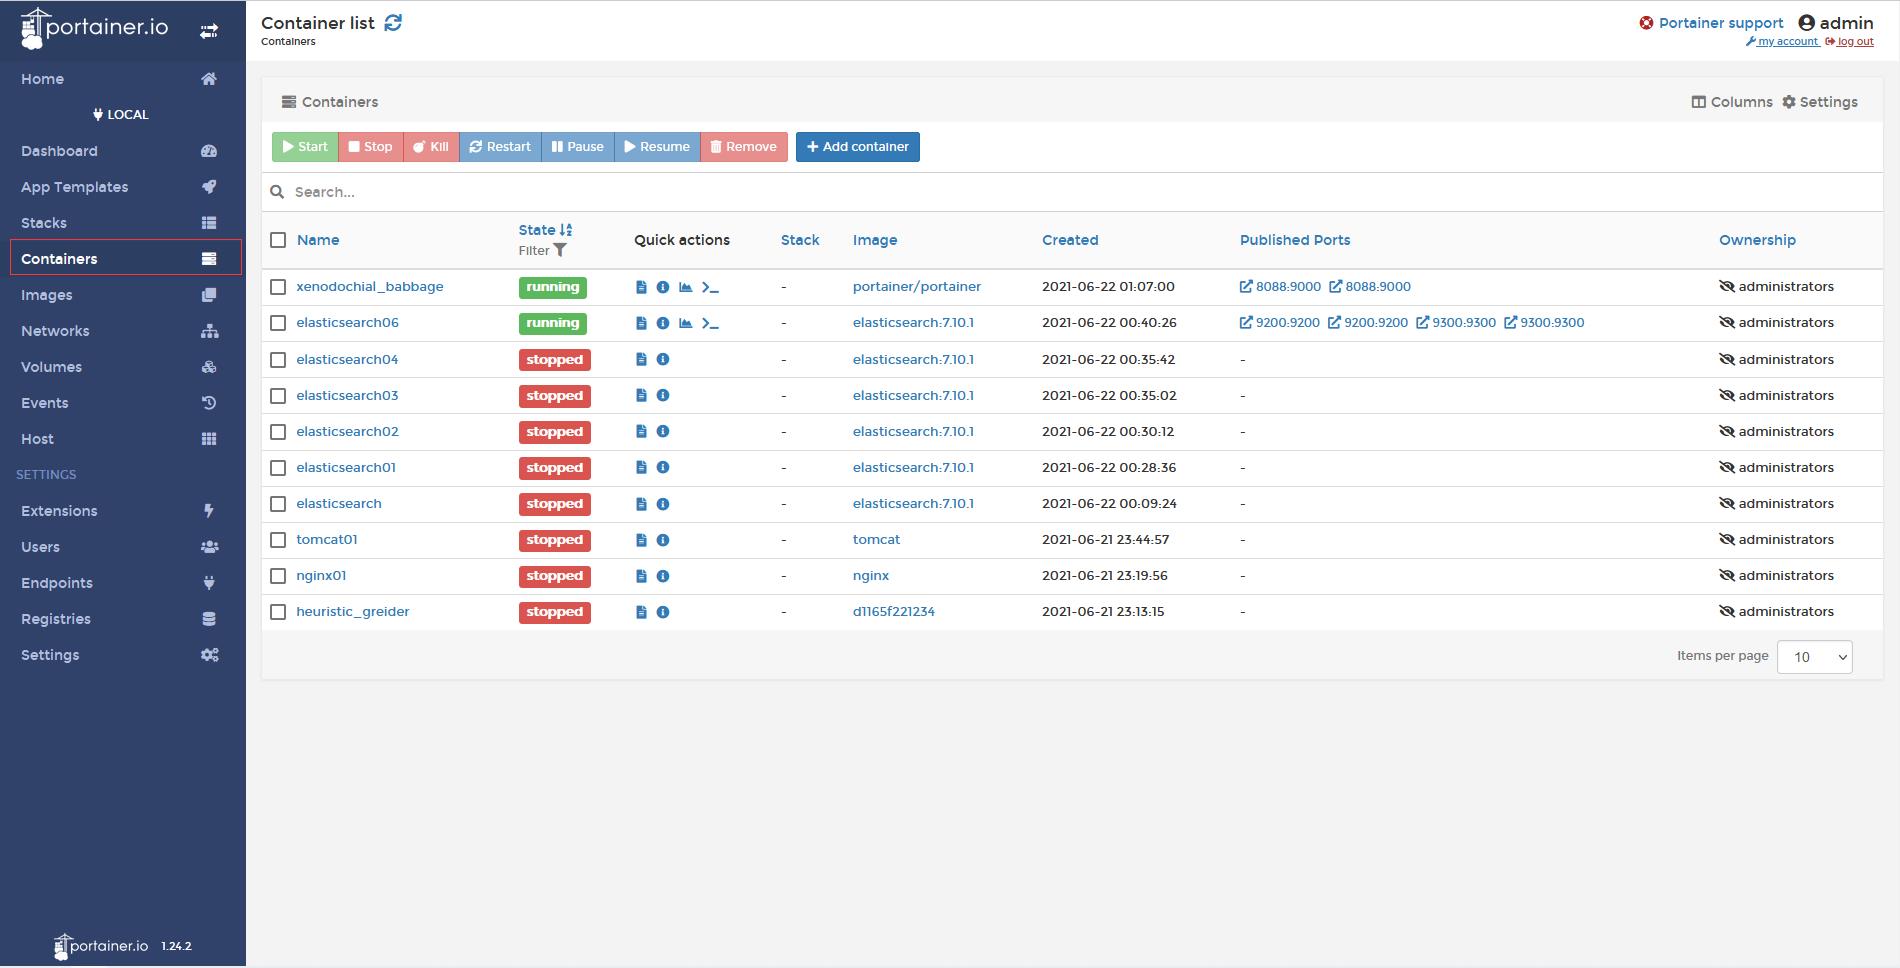Open logs icon for elasticsearch06
Screen dimensions: 1900x968
[x=641, y=323]
